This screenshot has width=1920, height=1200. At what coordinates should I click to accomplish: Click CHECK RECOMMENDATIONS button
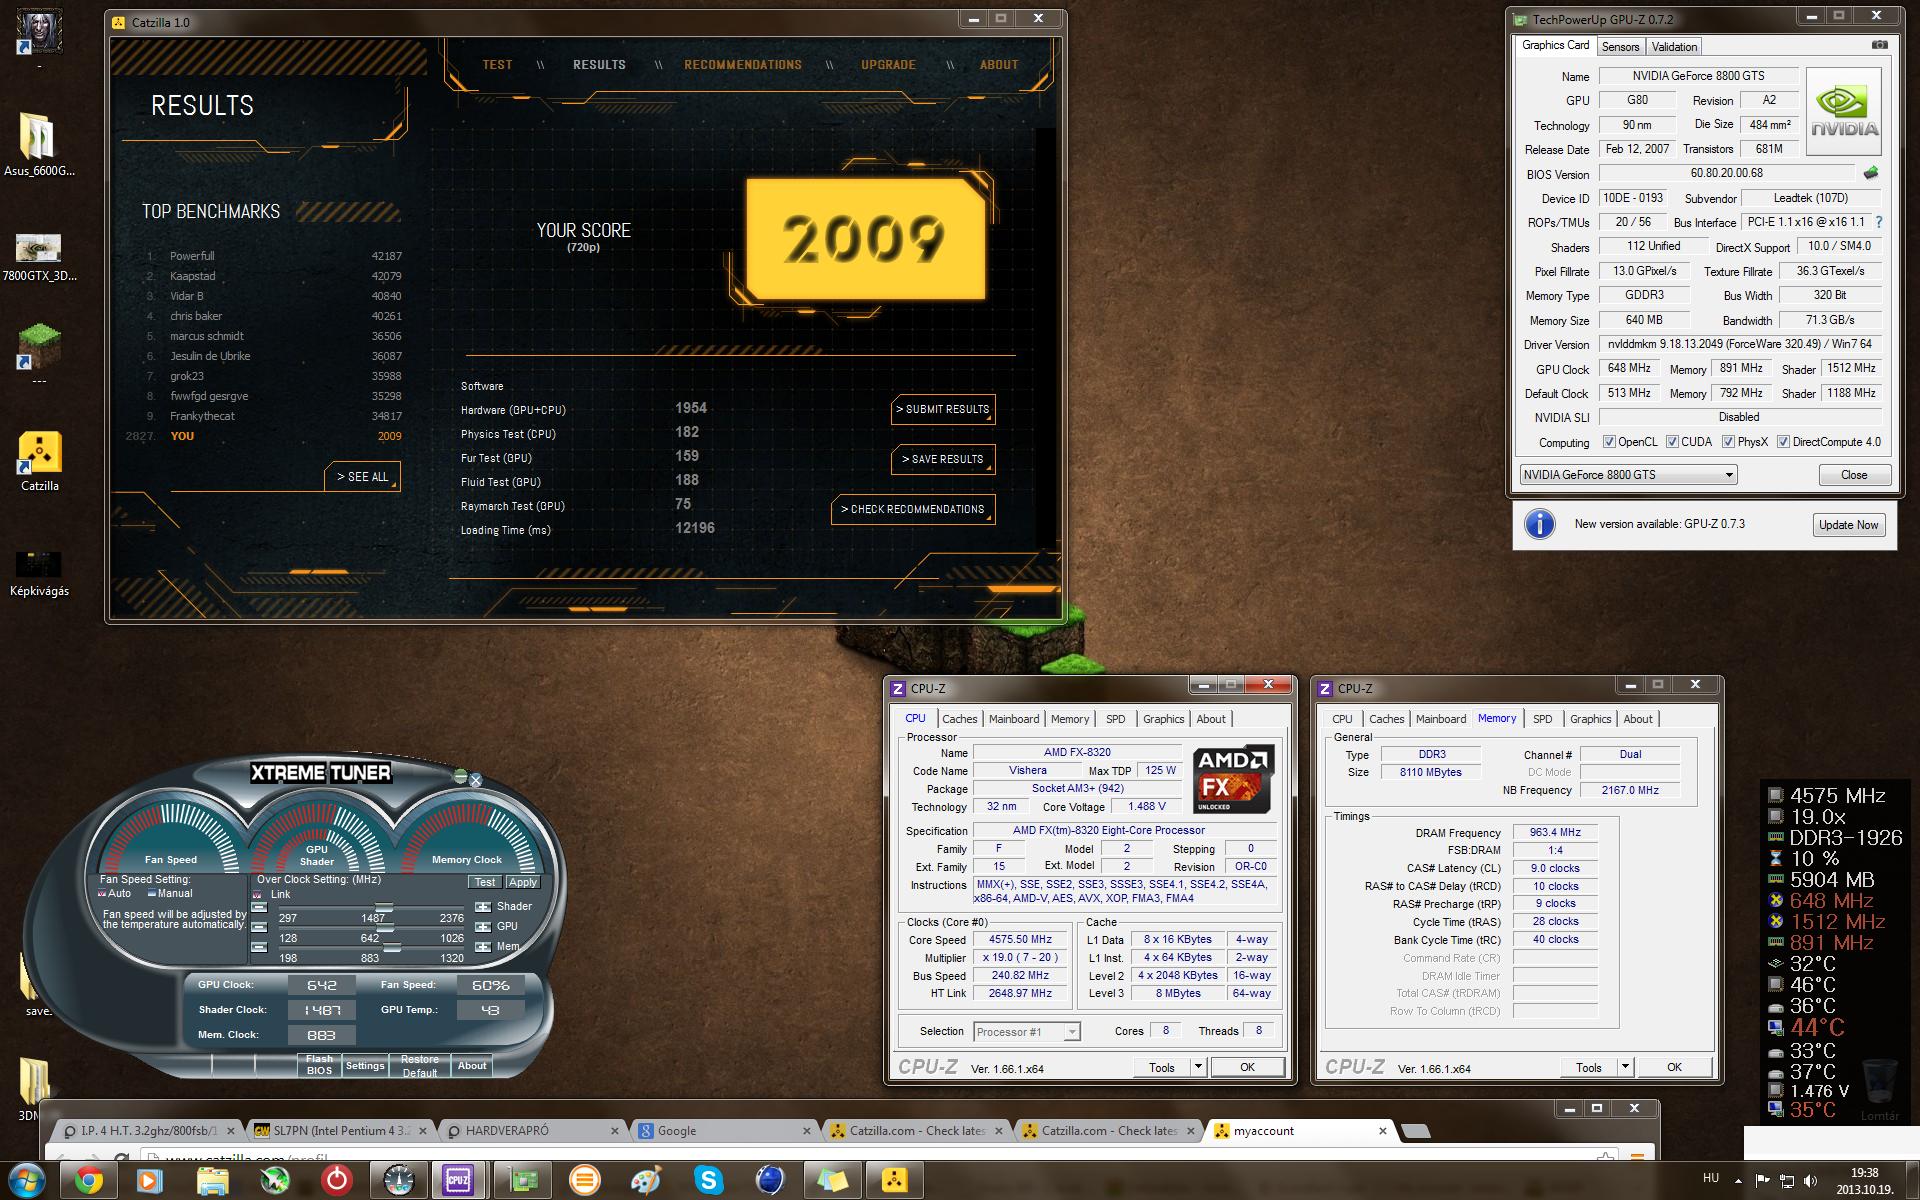913,509
